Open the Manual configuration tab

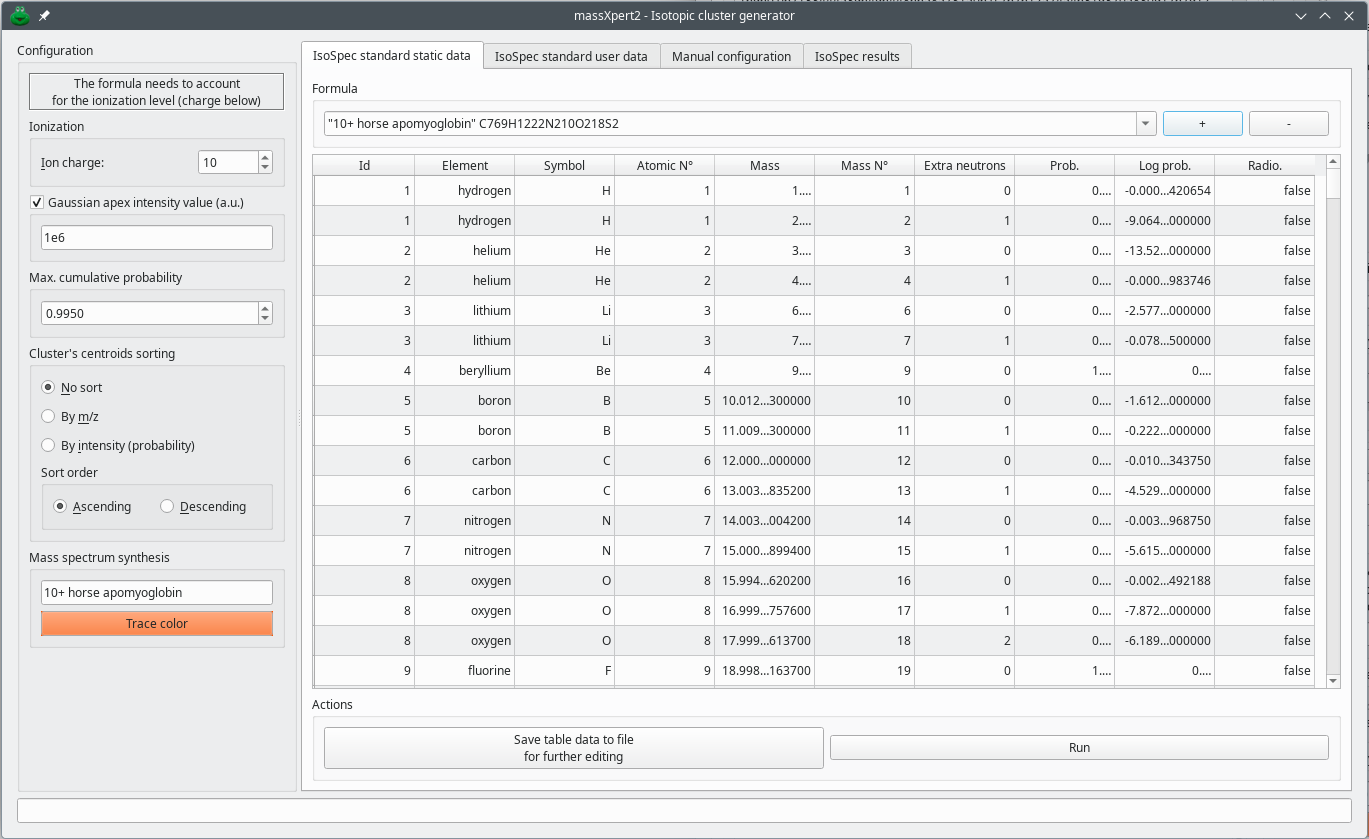[731, 56]
